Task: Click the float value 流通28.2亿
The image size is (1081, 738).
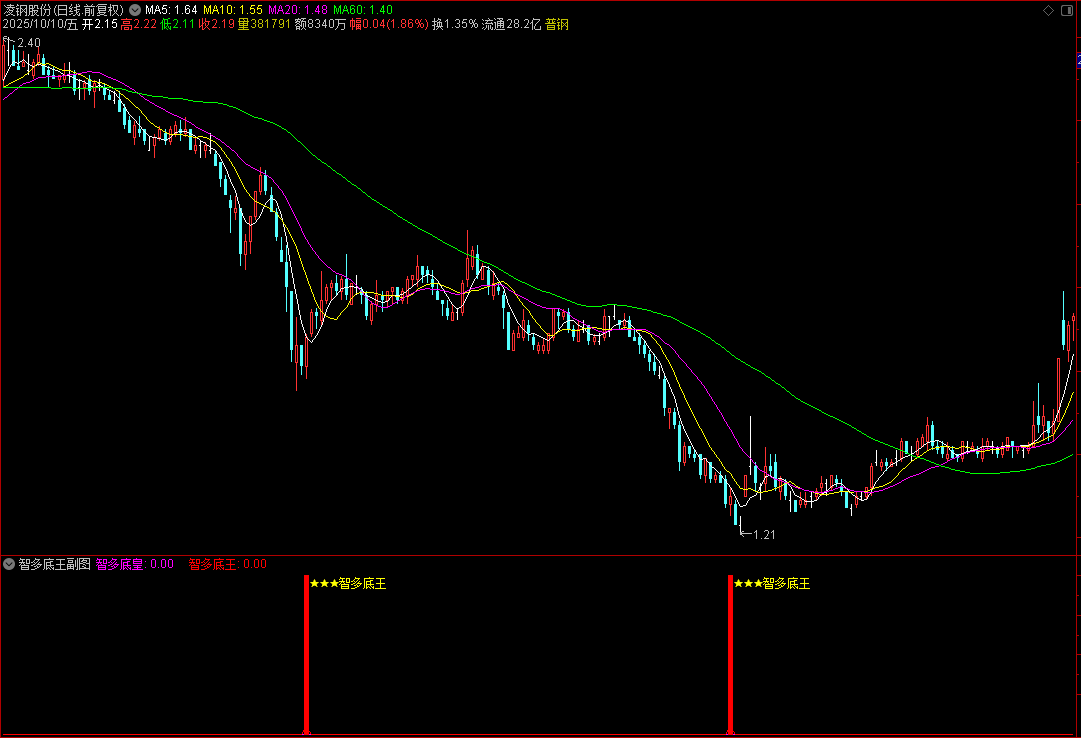Action: tap(511, 25)
